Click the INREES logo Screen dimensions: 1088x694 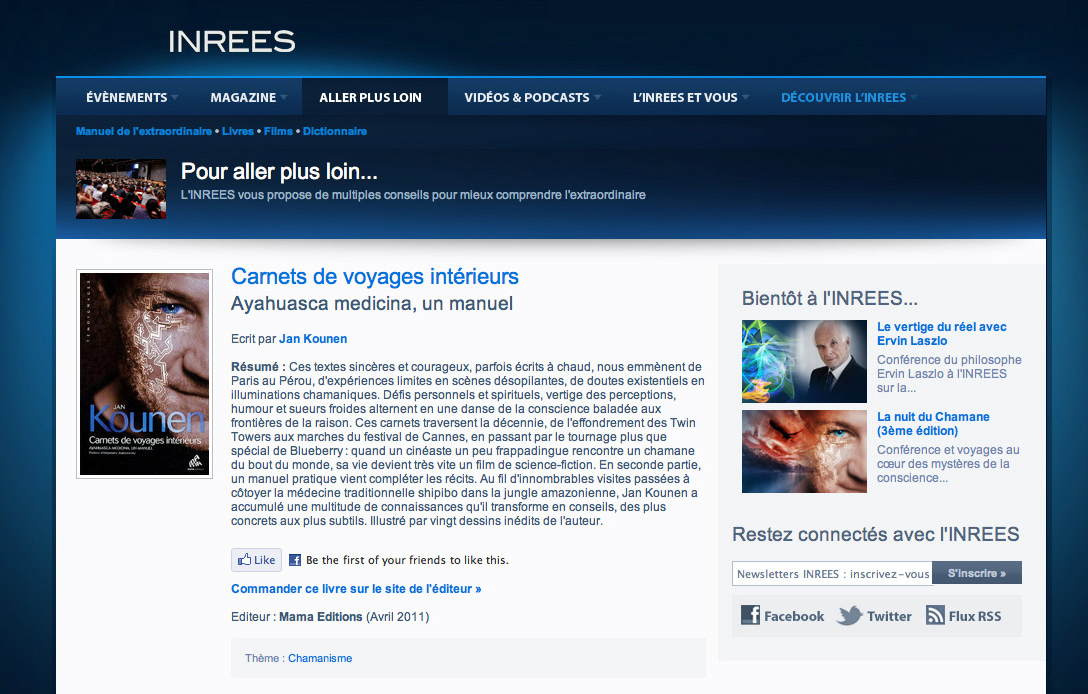pos(231,41)
